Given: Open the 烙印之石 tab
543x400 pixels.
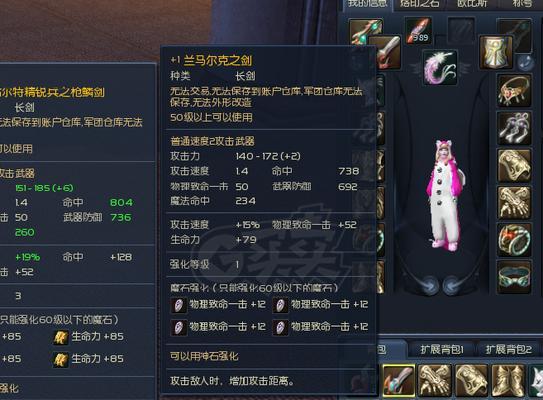Looking at the screenshot, I should click(419, 3).
